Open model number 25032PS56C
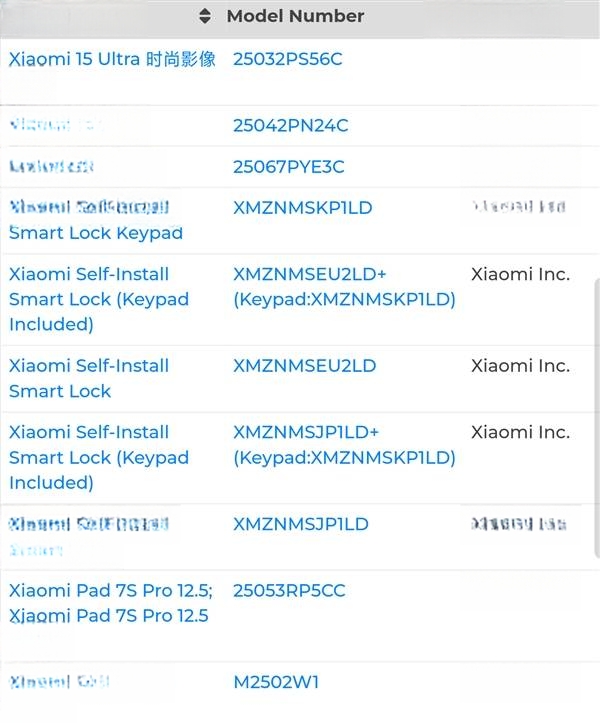This screenshot has height=723, width=600. (287, 59)
